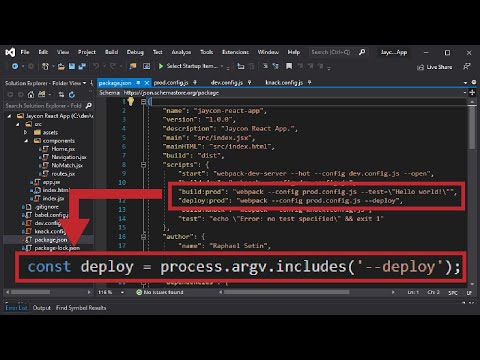Screen dimensions: 480x360
Task: Click the magnifier icon in the top search box
Action: 362,52
